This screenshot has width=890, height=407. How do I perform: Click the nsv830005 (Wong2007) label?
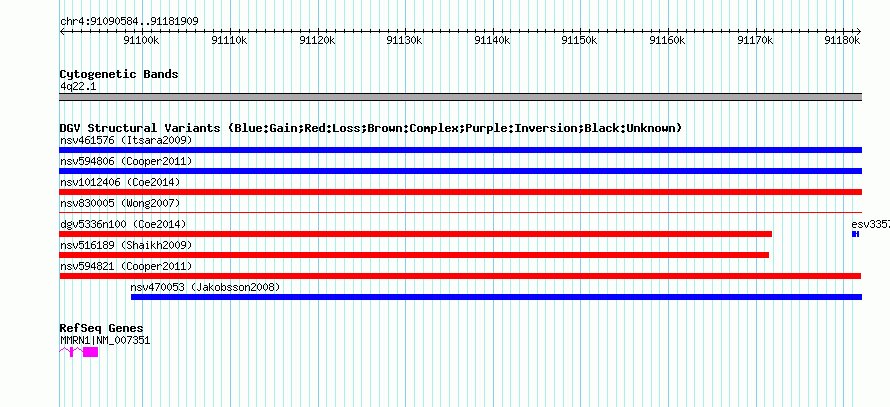point(120,203)
